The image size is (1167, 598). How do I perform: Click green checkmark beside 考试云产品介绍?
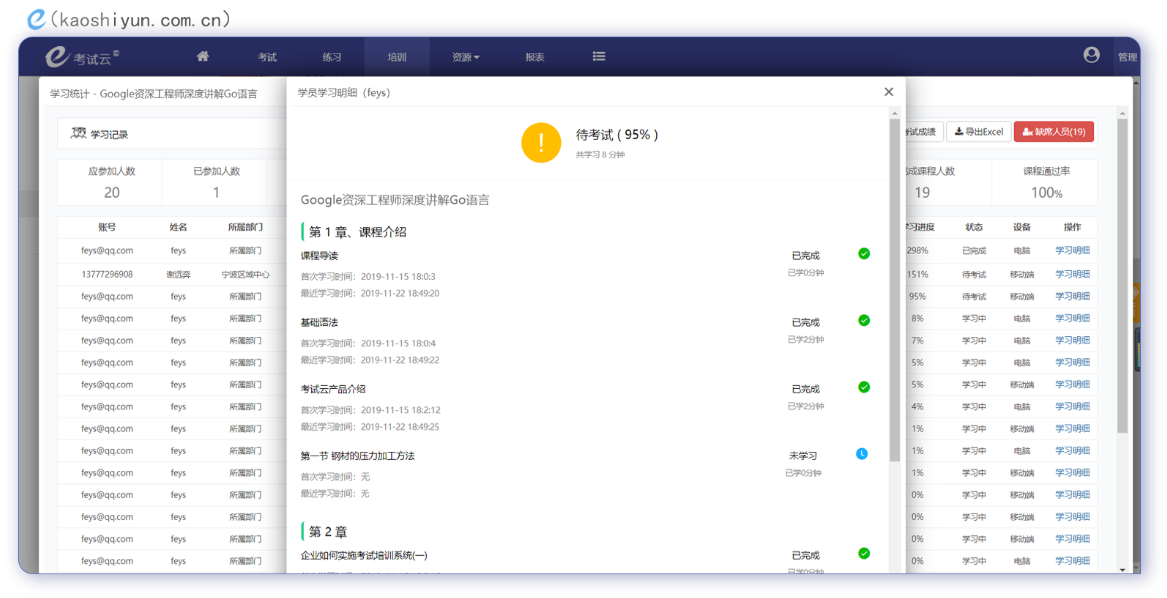[x=864, y=388]
